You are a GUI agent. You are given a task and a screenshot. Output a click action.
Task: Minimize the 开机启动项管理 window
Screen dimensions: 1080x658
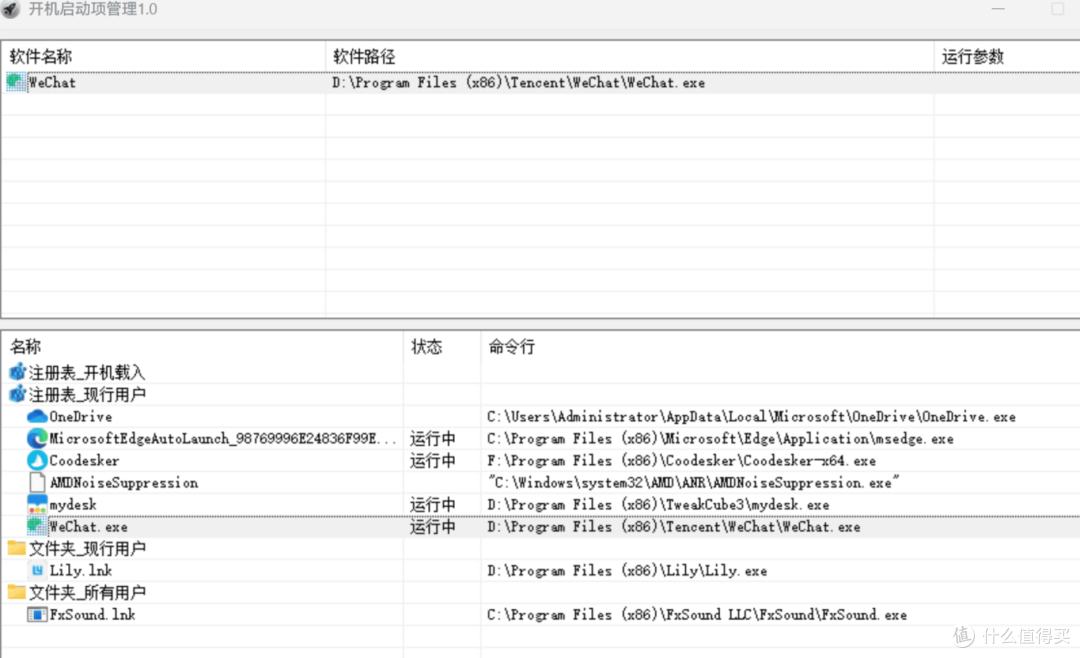pyautogui.click(x=998, y=9)
